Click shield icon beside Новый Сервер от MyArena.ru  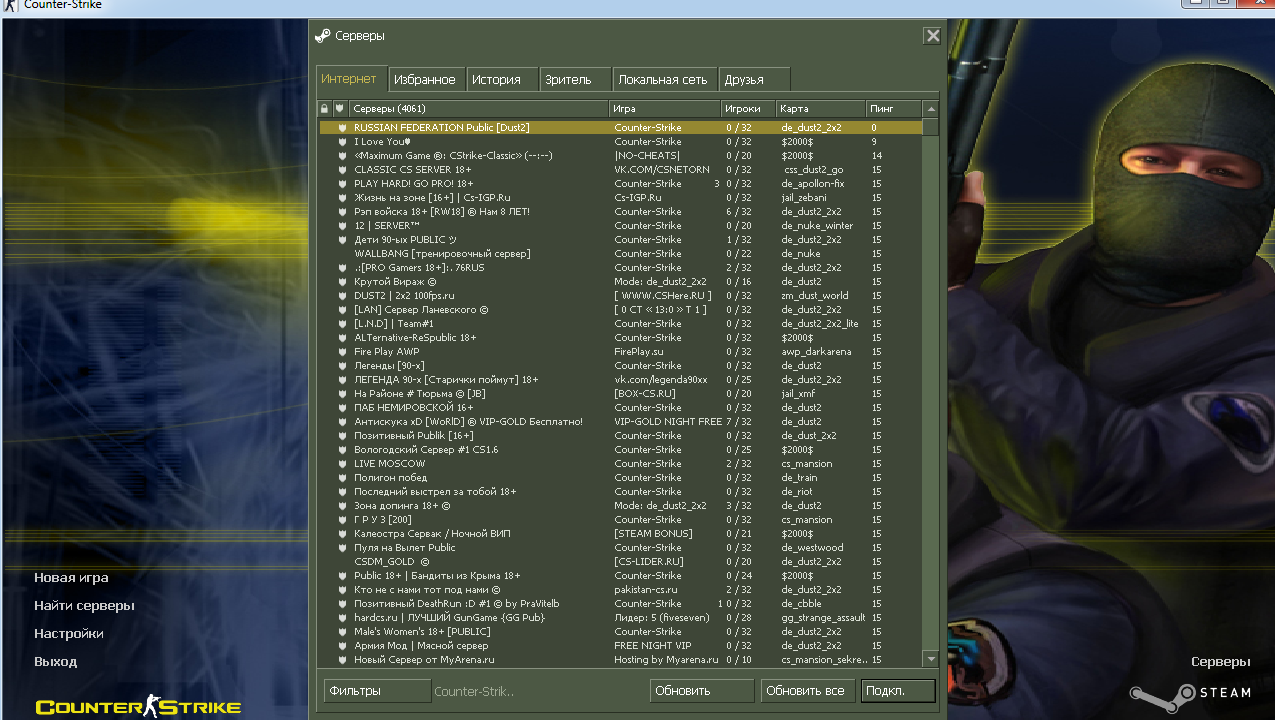pos(342,660)
